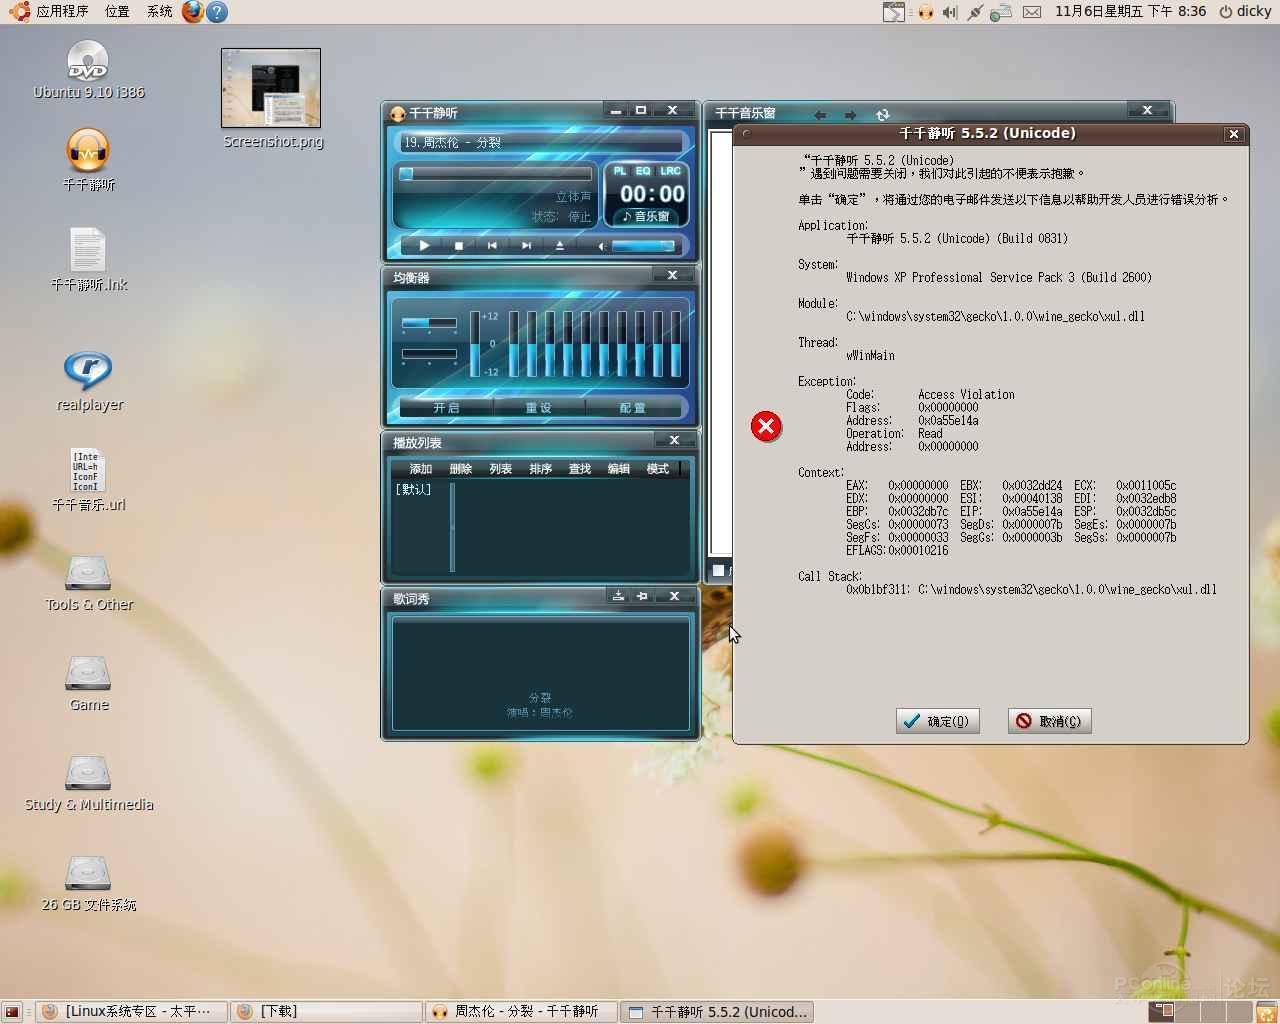
Task: Click the red error icon in dialog
Action: 767,427
